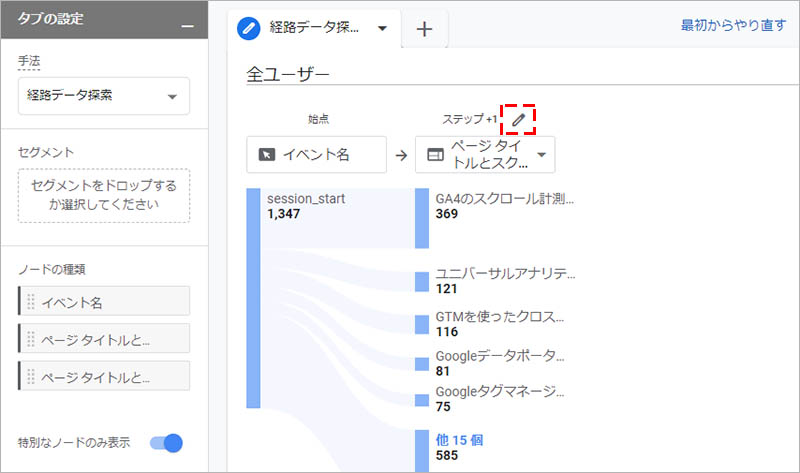Click 最初からやり直す link
Screen dimensions: 800x473
click(733, 25)
